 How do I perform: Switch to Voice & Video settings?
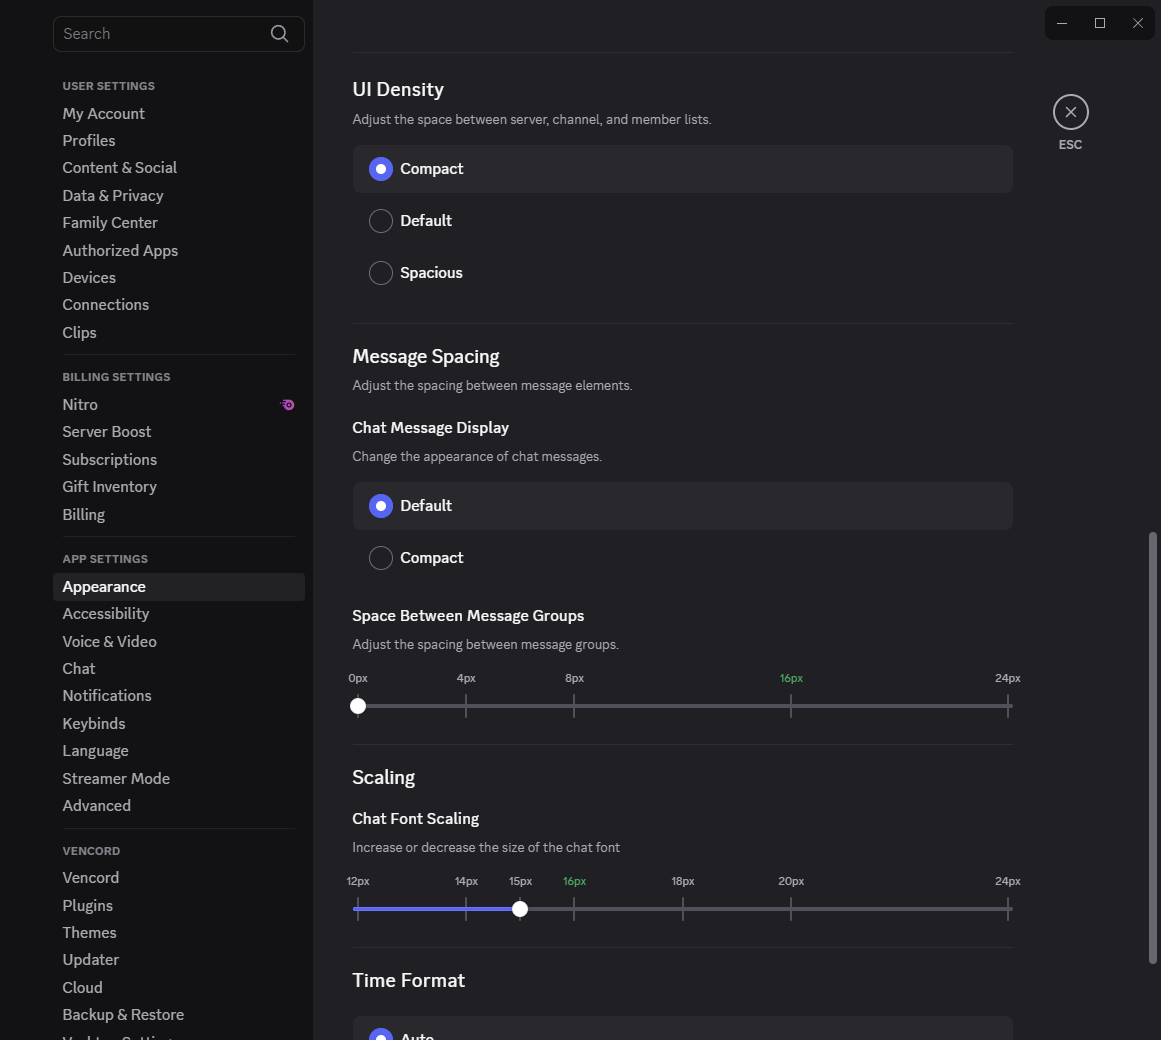tap(109, 641)
